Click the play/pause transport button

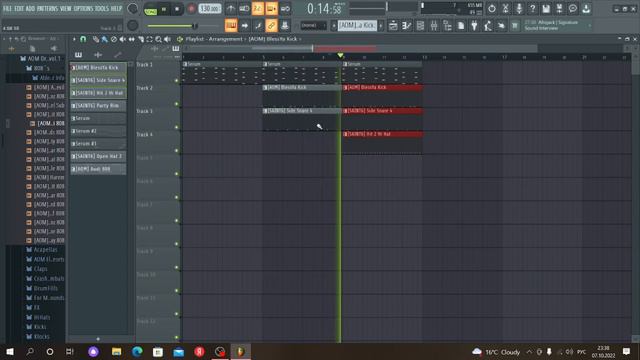click(164, 9)
